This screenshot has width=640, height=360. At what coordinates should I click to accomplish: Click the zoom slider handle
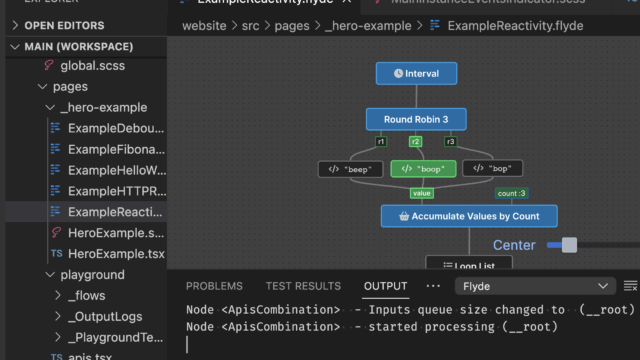pyautogui.click(x=569, y=245)
